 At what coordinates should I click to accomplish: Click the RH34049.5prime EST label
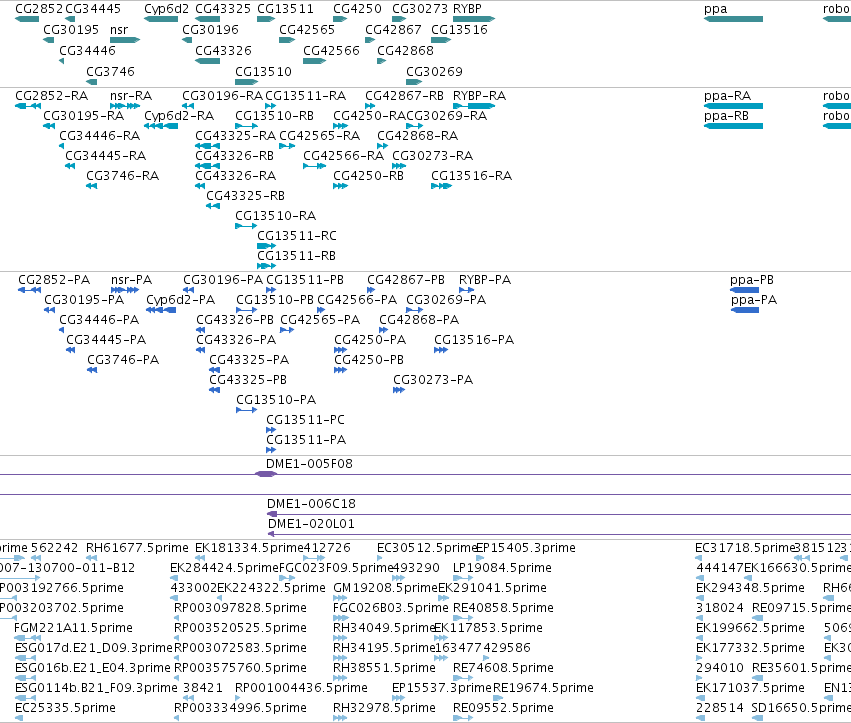pos(384,628)
